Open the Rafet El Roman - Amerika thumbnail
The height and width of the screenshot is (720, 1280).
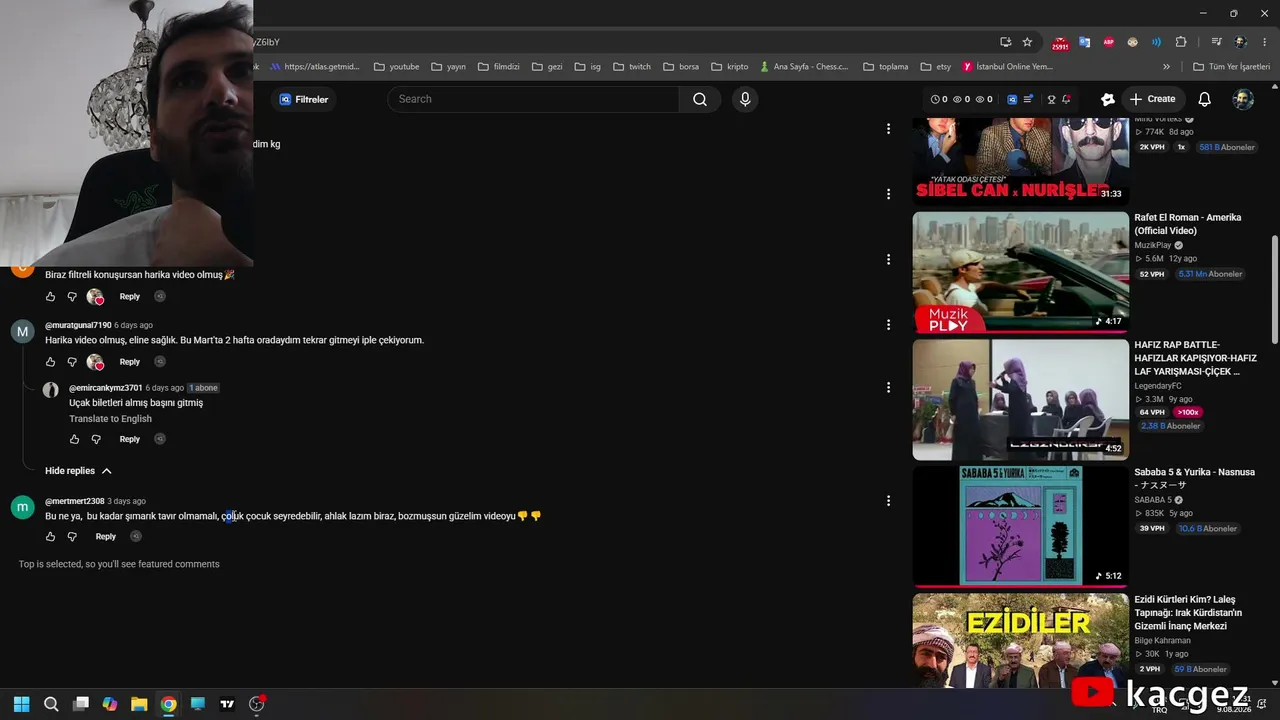pos(1020,271)
